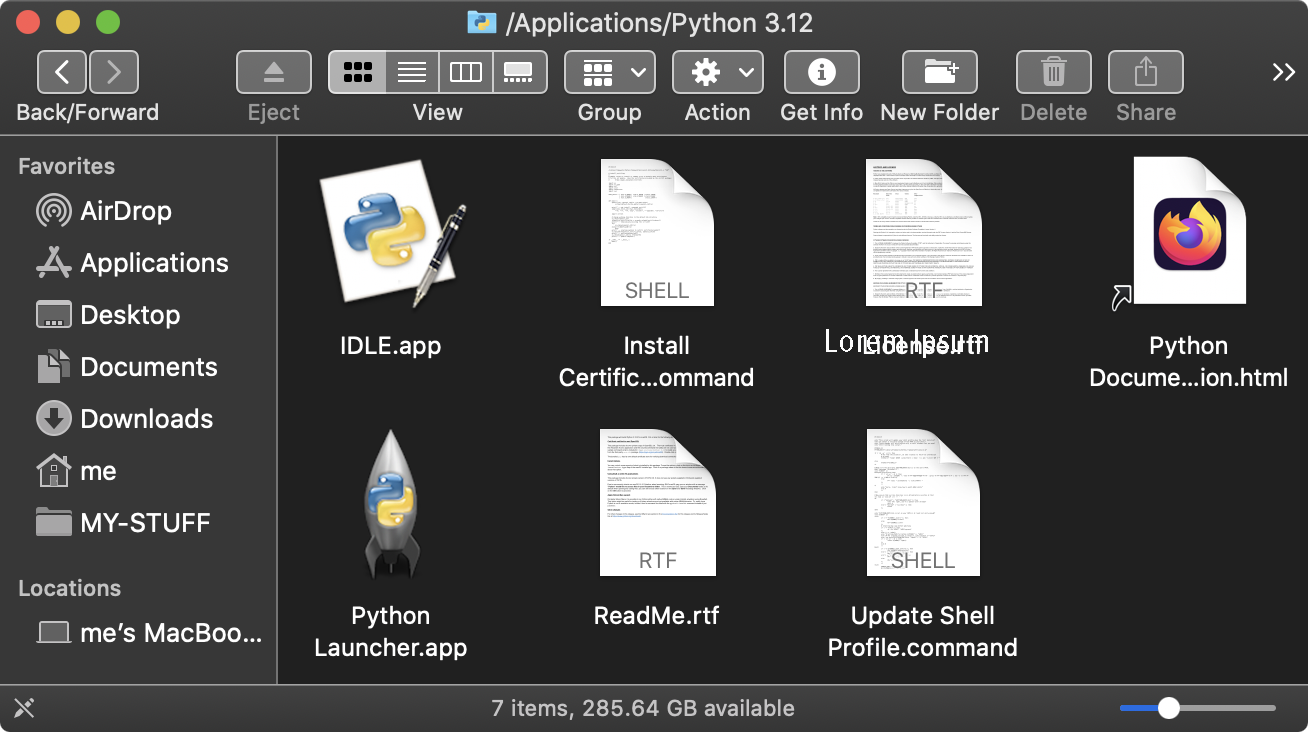Open the Group dropdown menu

610,72
